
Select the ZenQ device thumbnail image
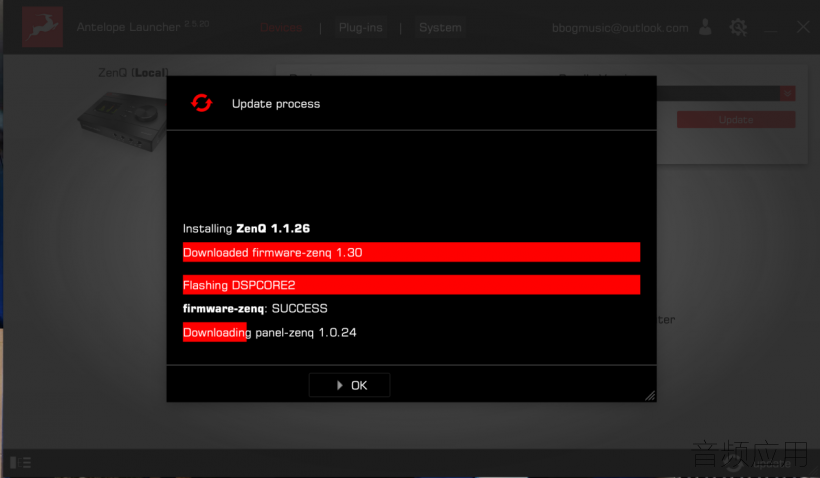pos(121,121)
